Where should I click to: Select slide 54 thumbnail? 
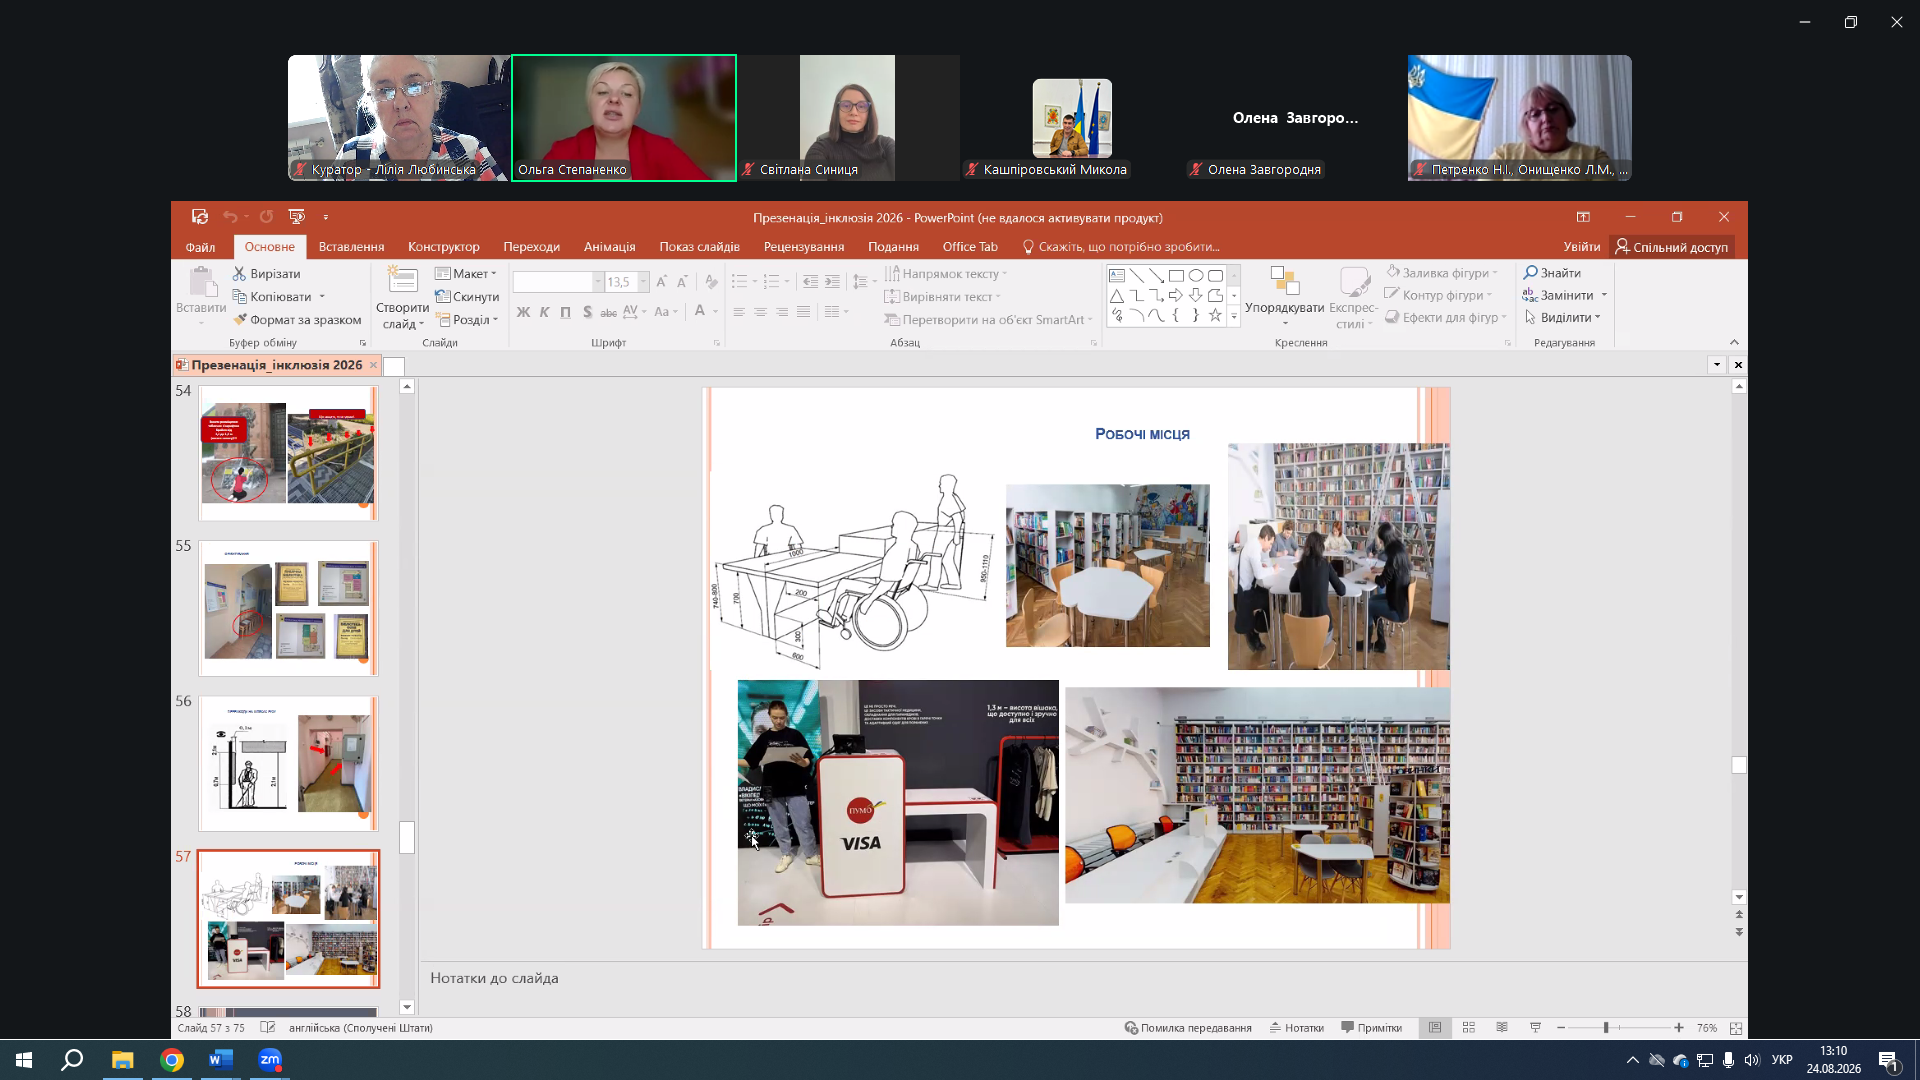288,453
